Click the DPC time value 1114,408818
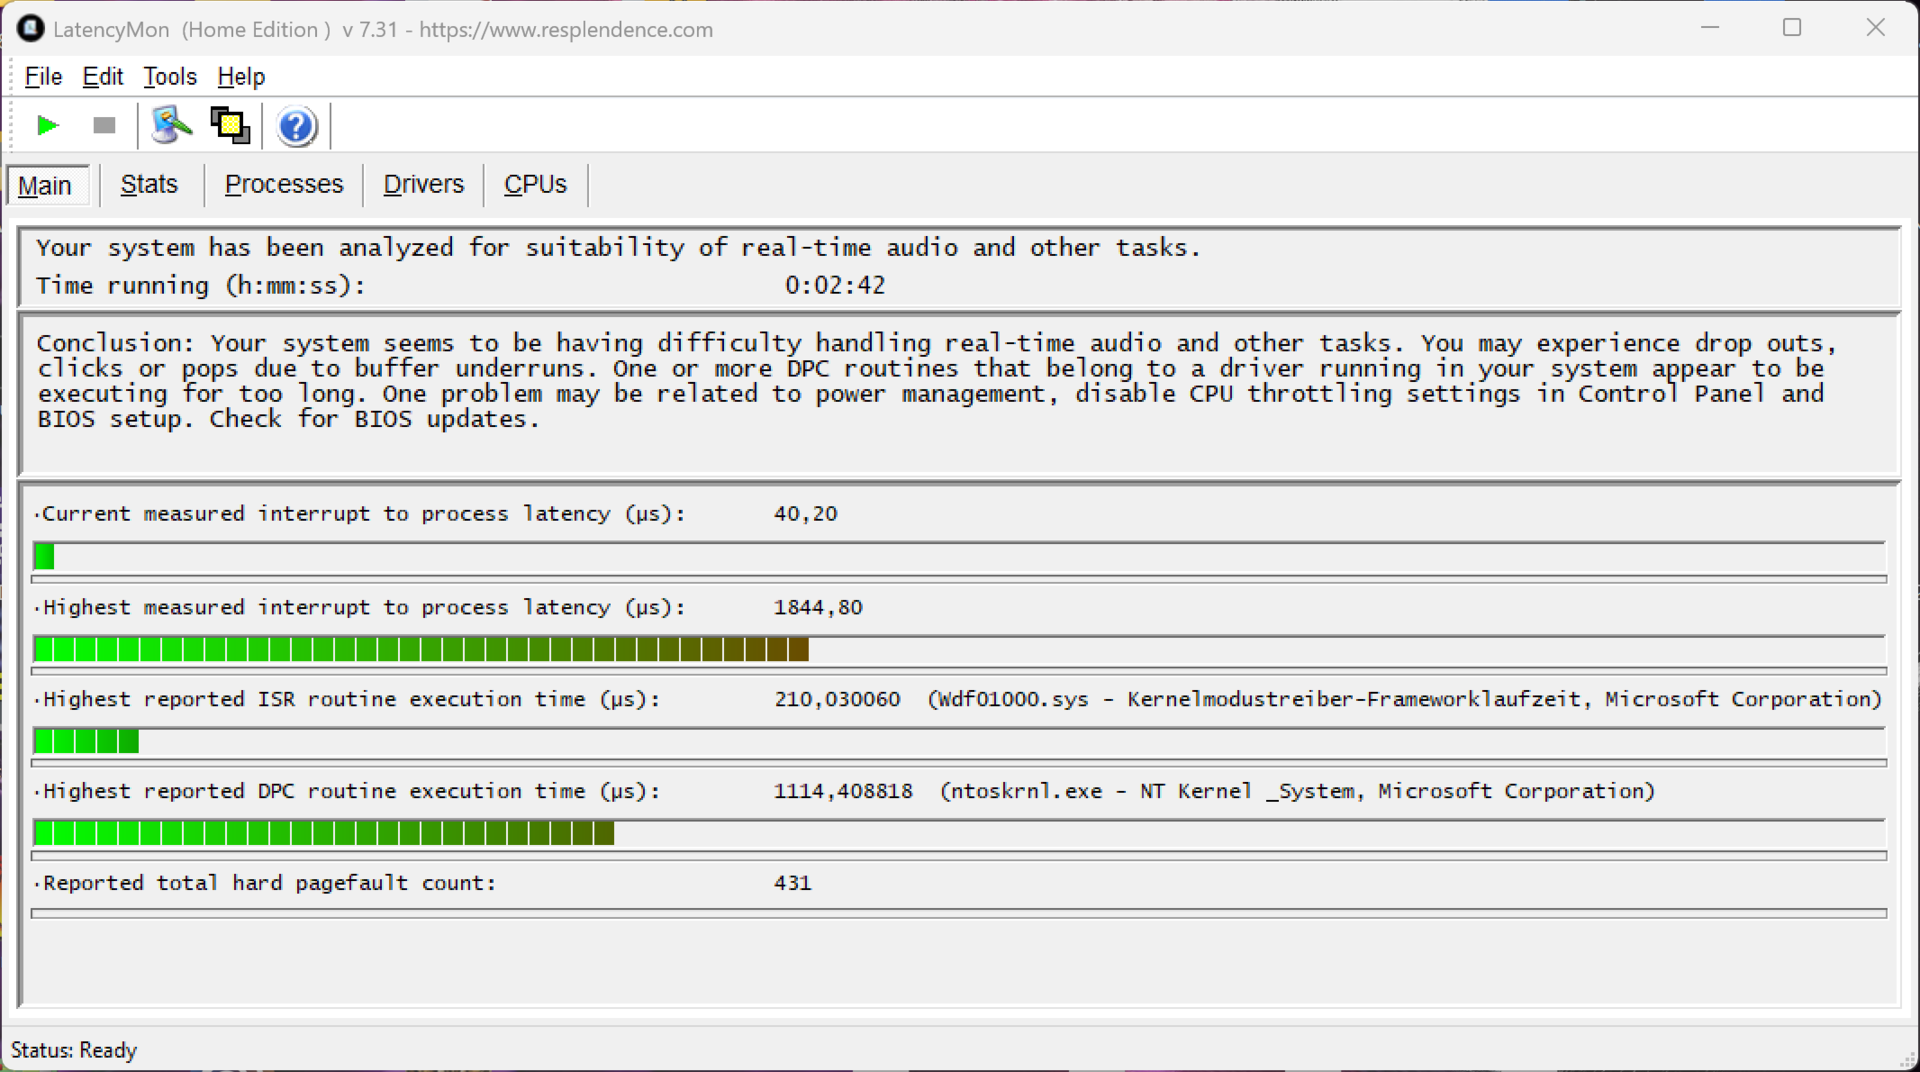Image resolution: width=1920 pixels, height=1072 pixels. tap(843, 791)
